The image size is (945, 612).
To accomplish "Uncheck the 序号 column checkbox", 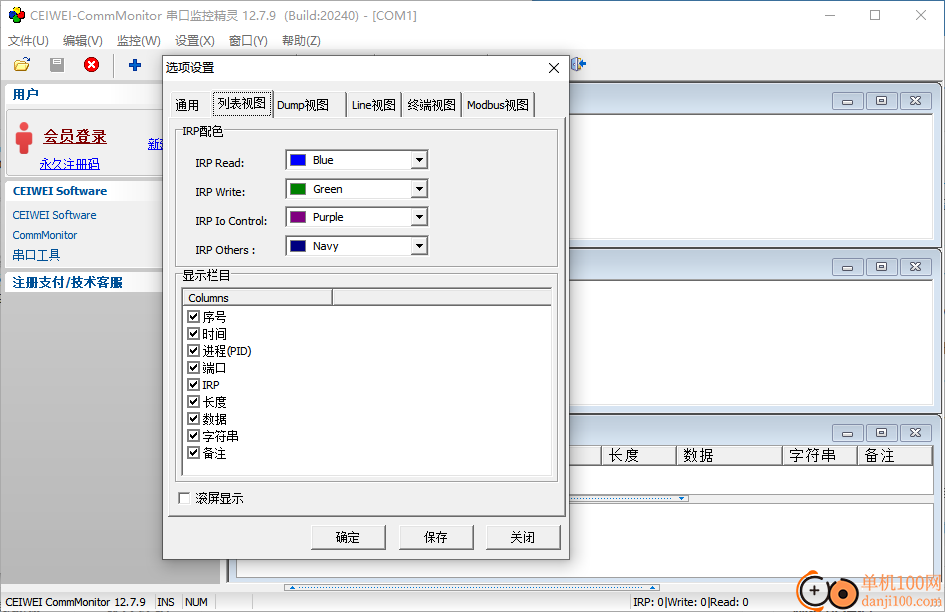I will pyautogui.click(x=193, y=316).
